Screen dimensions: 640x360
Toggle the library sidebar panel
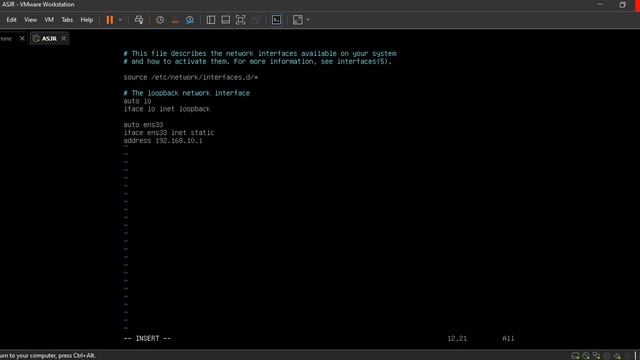click(211, 20)
